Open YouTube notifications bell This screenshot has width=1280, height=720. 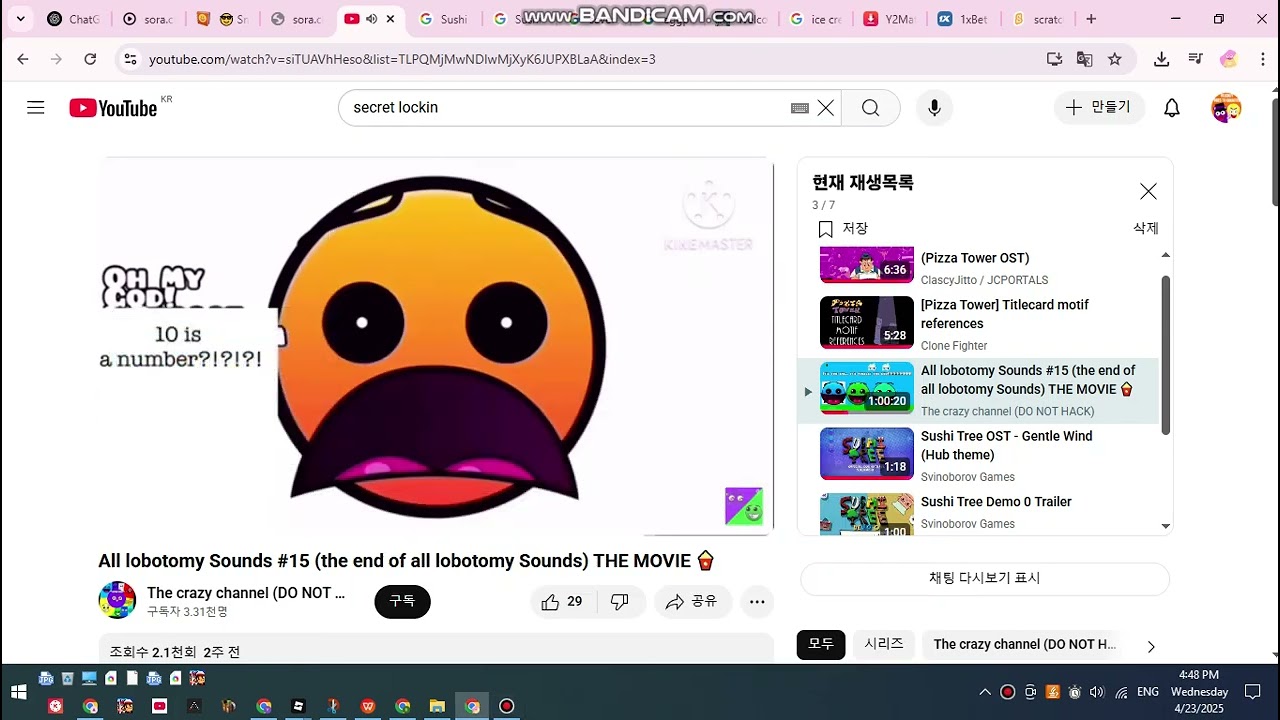click(x=1172, y=108)
